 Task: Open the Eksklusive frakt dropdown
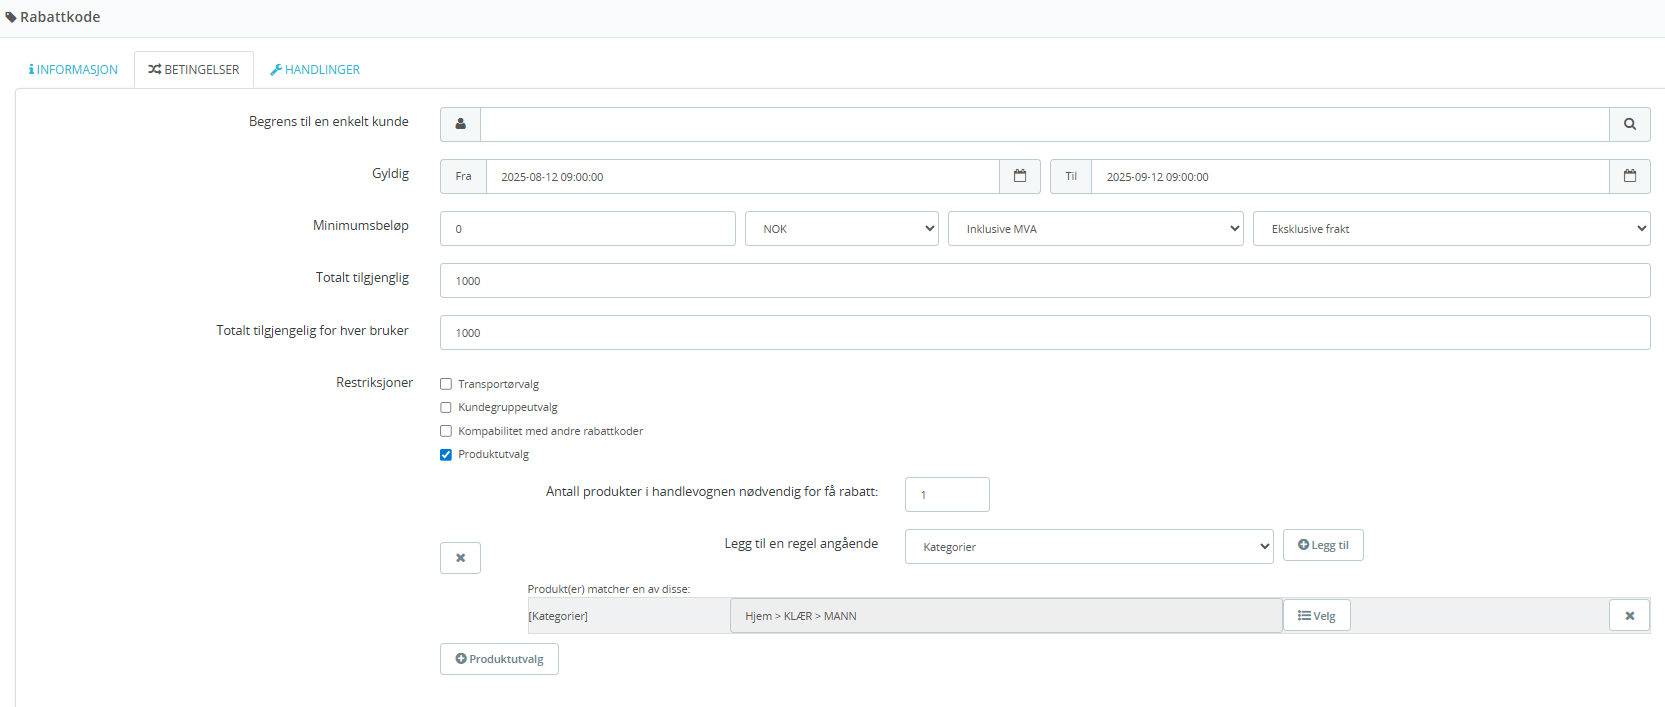pos(1450,229)
